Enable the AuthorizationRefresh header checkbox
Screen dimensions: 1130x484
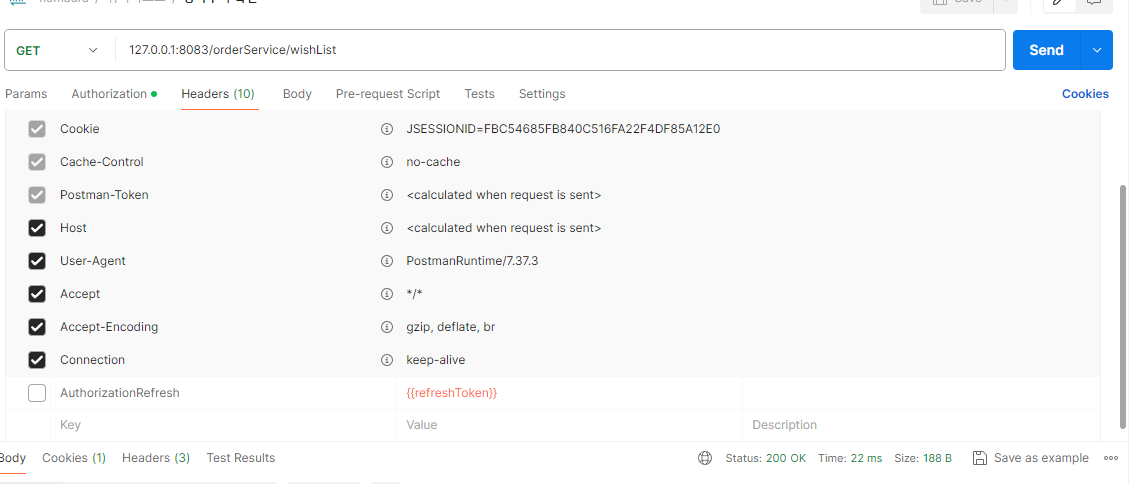[37, 393]
